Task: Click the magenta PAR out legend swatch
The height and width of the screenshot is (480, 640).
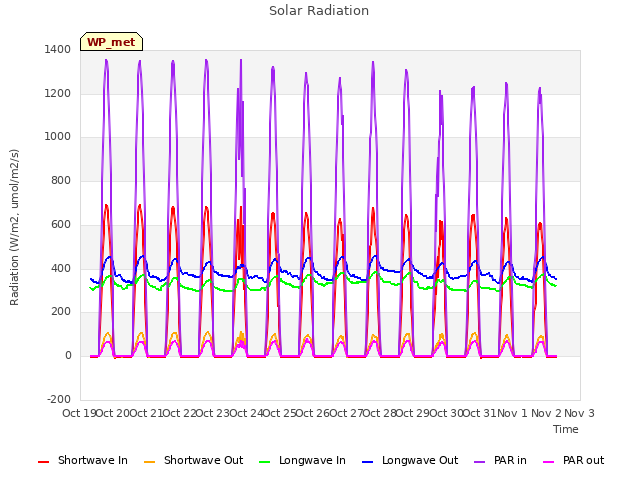Action: (x=549, y=462)
